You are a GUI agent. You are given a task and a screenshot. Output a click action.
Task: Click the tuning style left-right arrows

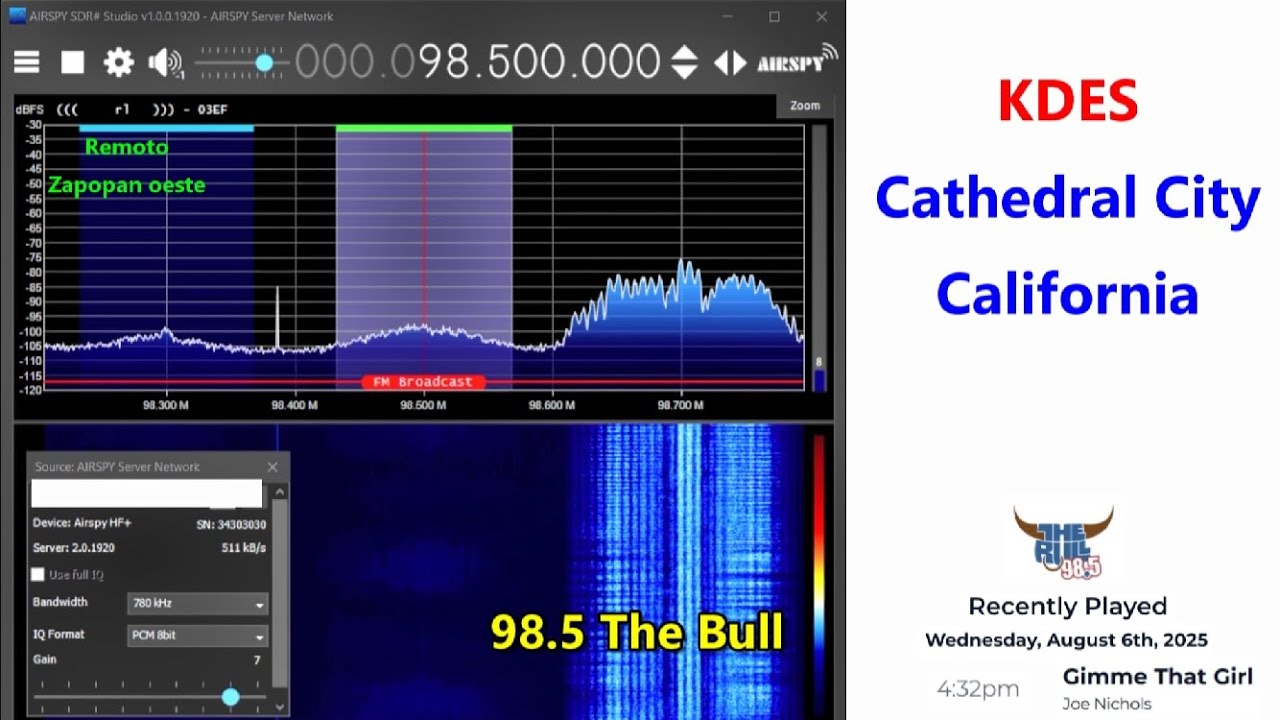click(x=730, y=63)
